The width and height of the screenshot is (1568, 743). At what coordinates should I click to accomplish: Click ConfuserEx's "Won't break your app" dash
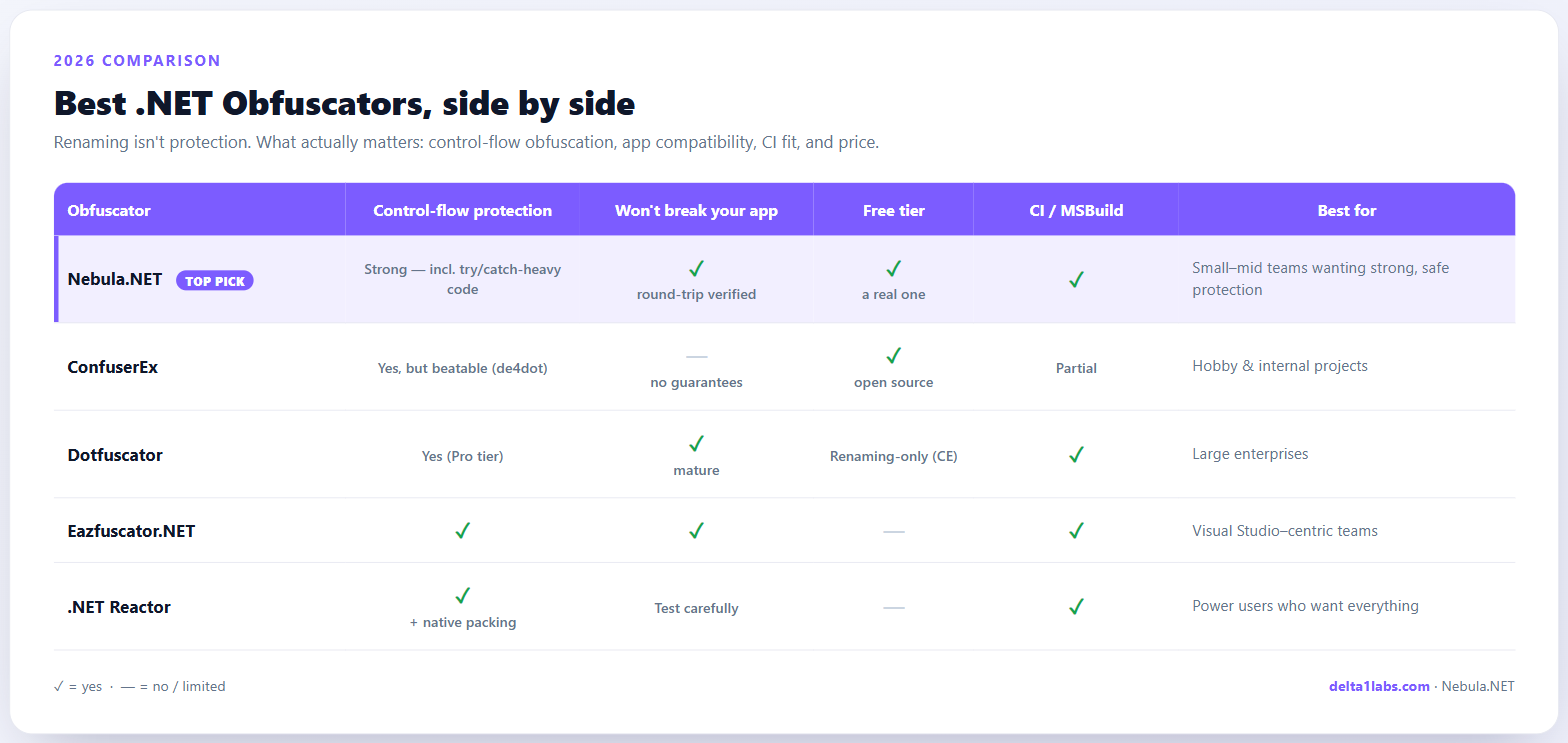pos(697,356)
